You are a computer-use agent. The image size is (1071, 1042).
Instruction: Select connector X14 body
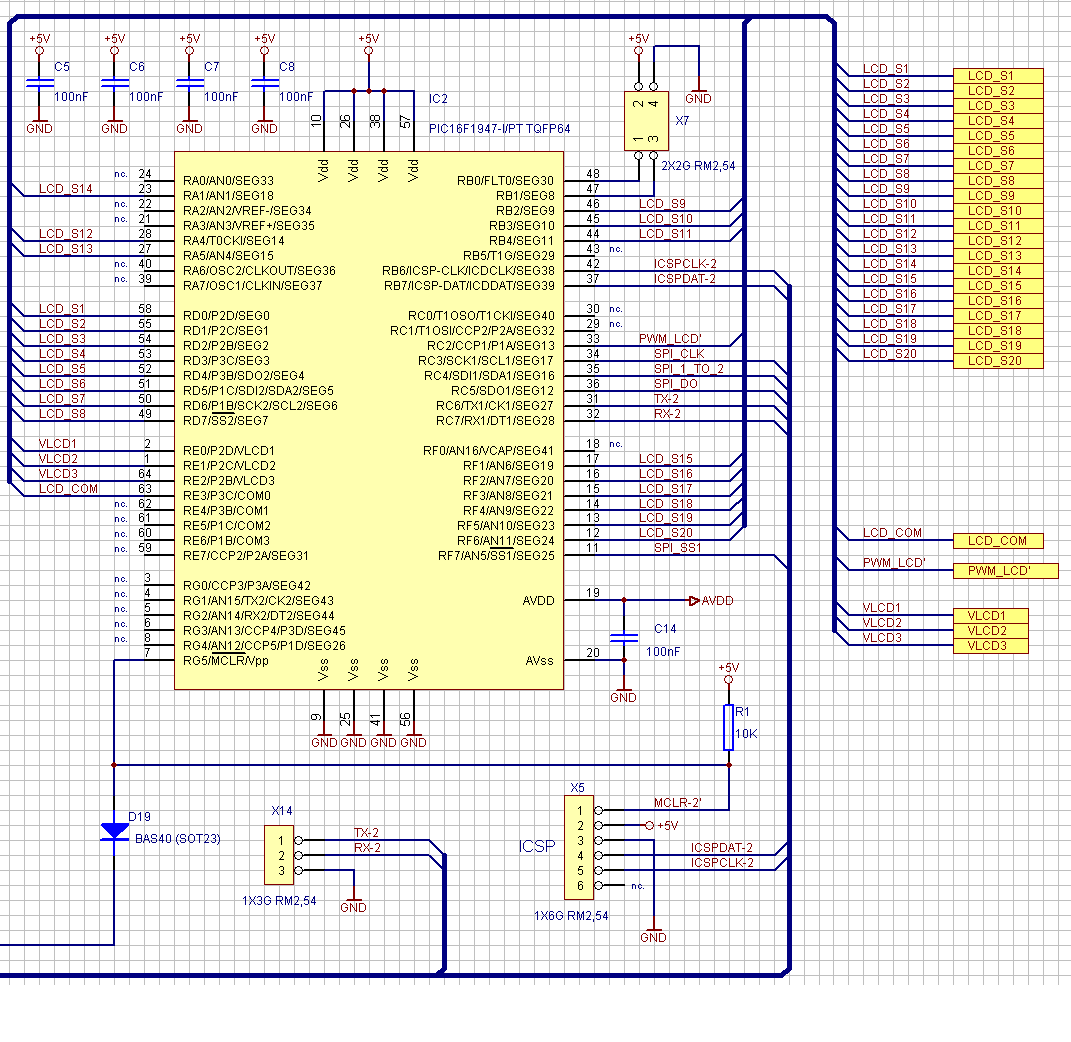(x=279, y=855)
